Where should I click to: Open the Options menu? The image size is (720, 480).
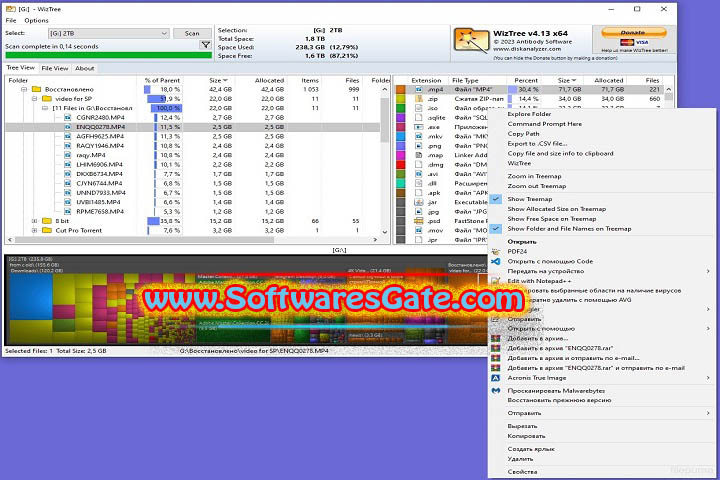click(x=36, y=21)
